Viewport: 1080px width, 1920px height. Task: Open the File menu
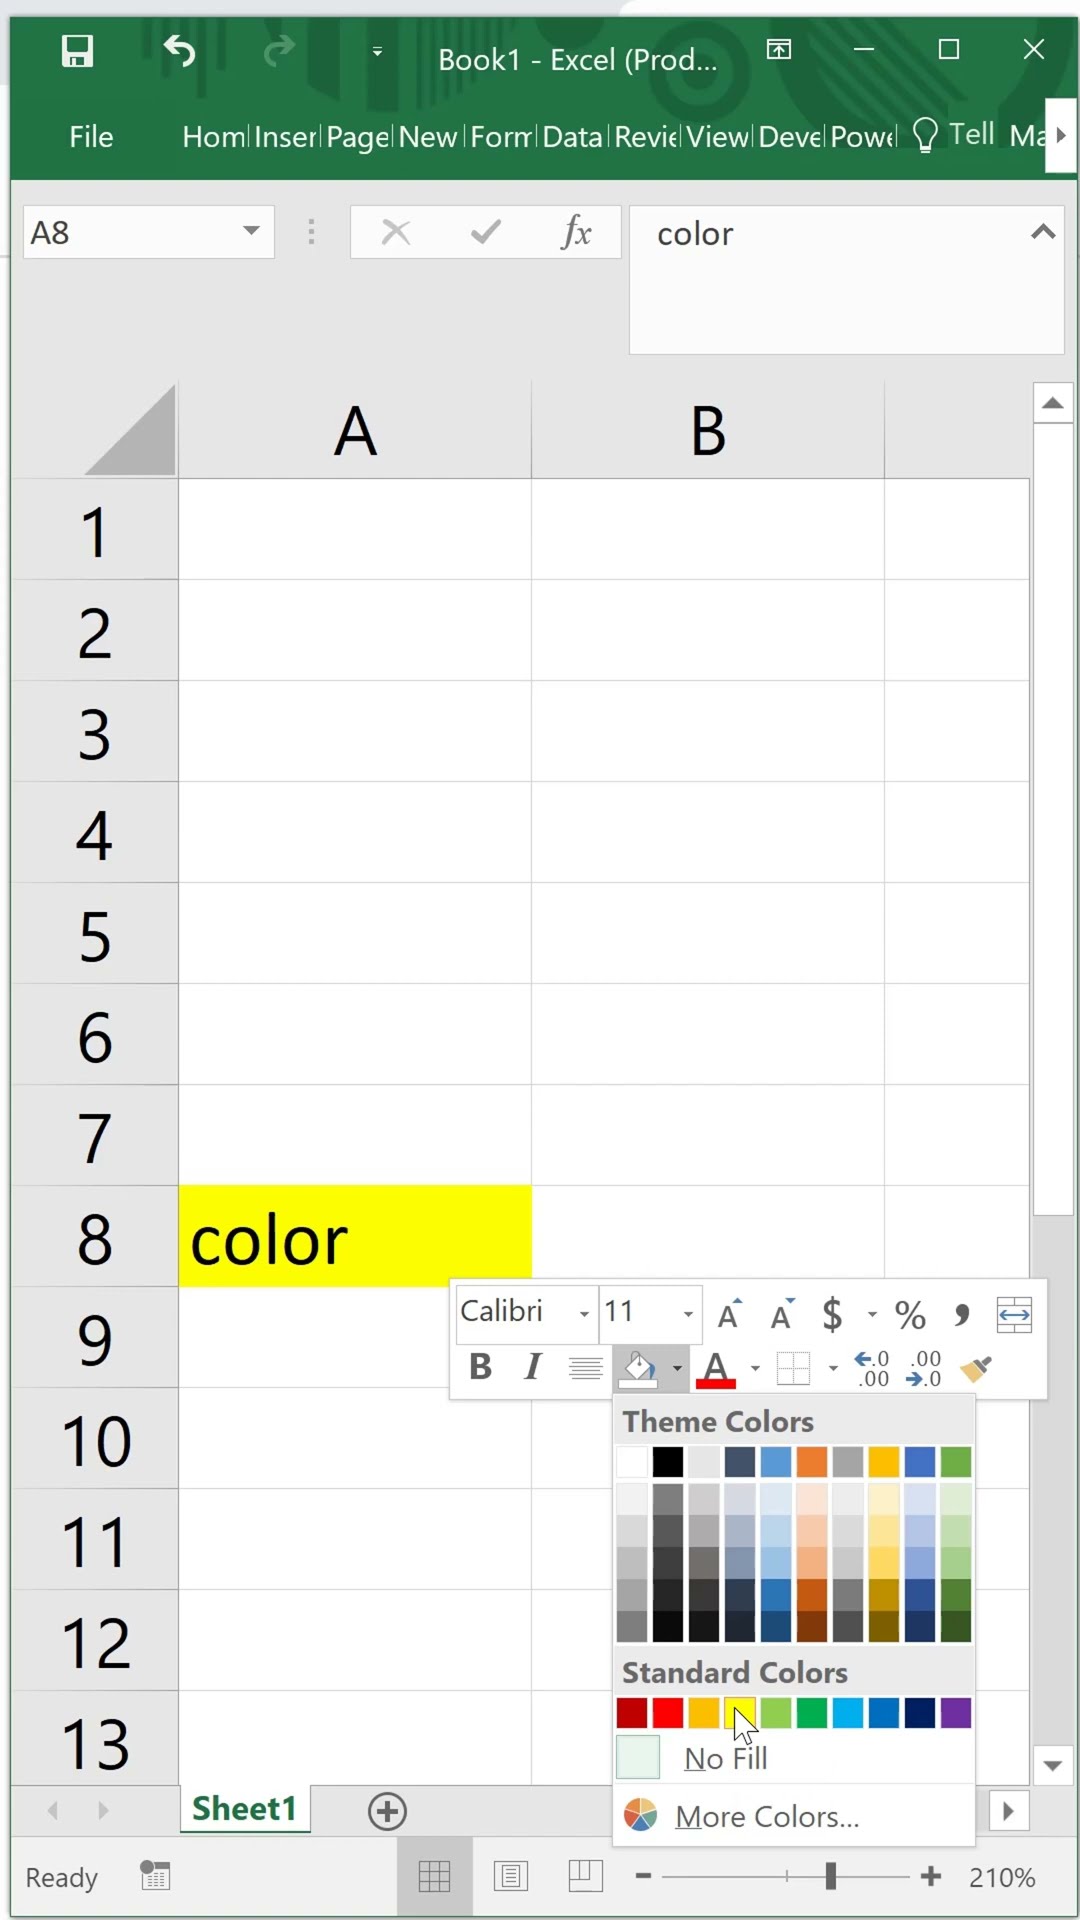[91, 137]
